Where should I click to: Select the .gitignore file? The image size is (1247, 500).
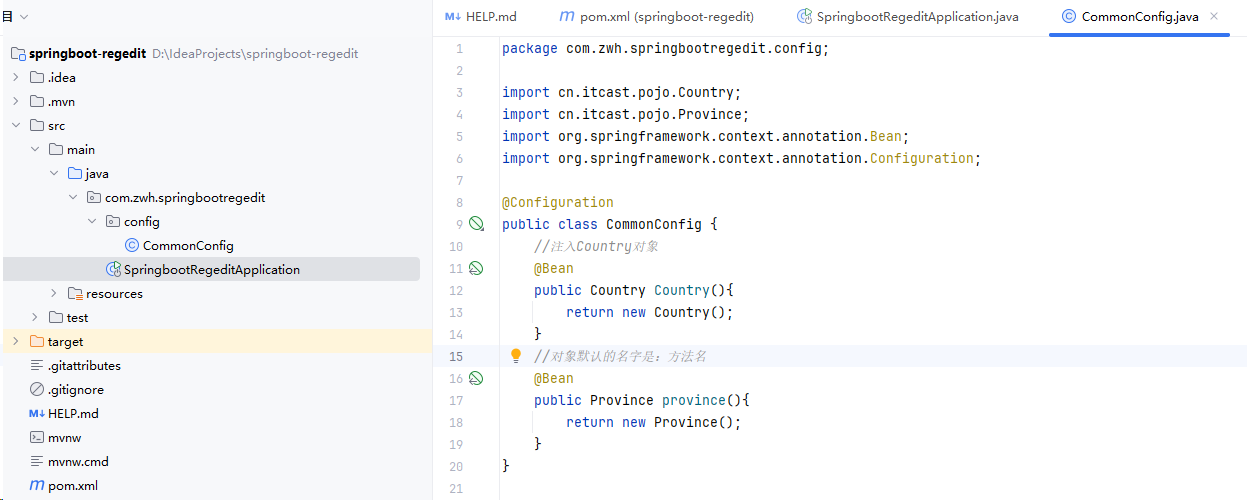coord(76,389)
